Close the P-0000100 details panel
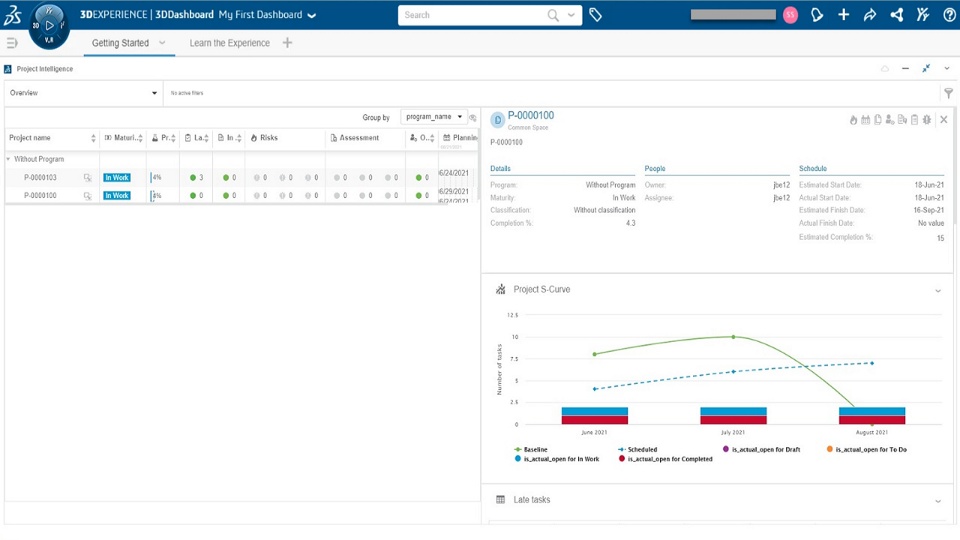The width and height of the screenshot is (960, 540). pos(943,120)
